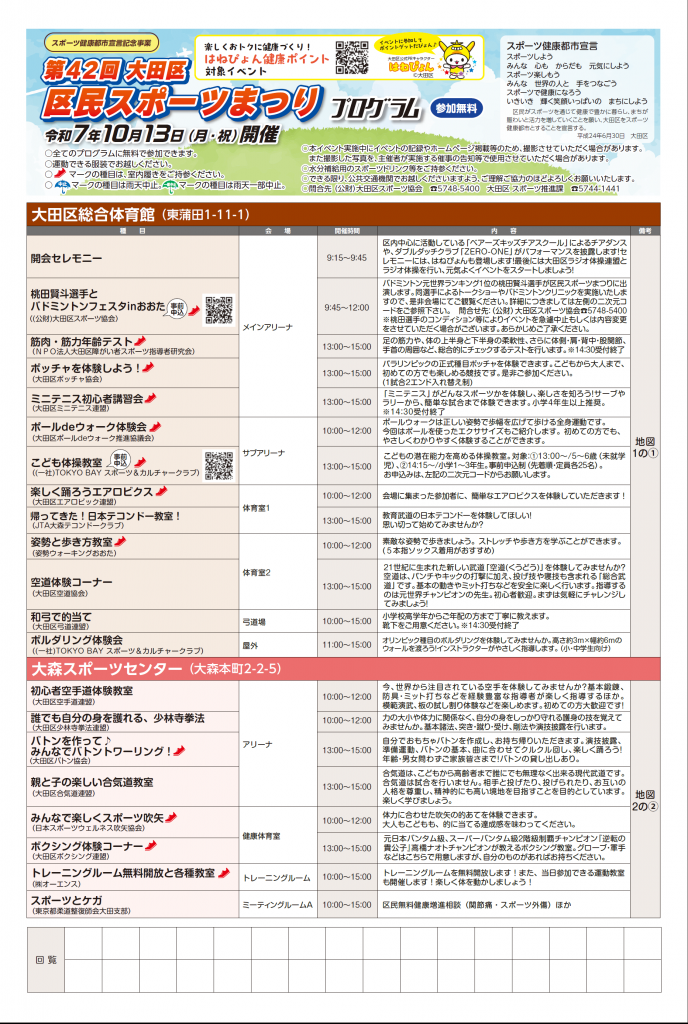Click the 地図2の② remarks cell
Screen dimensions: 688x1024
[644, 800]
